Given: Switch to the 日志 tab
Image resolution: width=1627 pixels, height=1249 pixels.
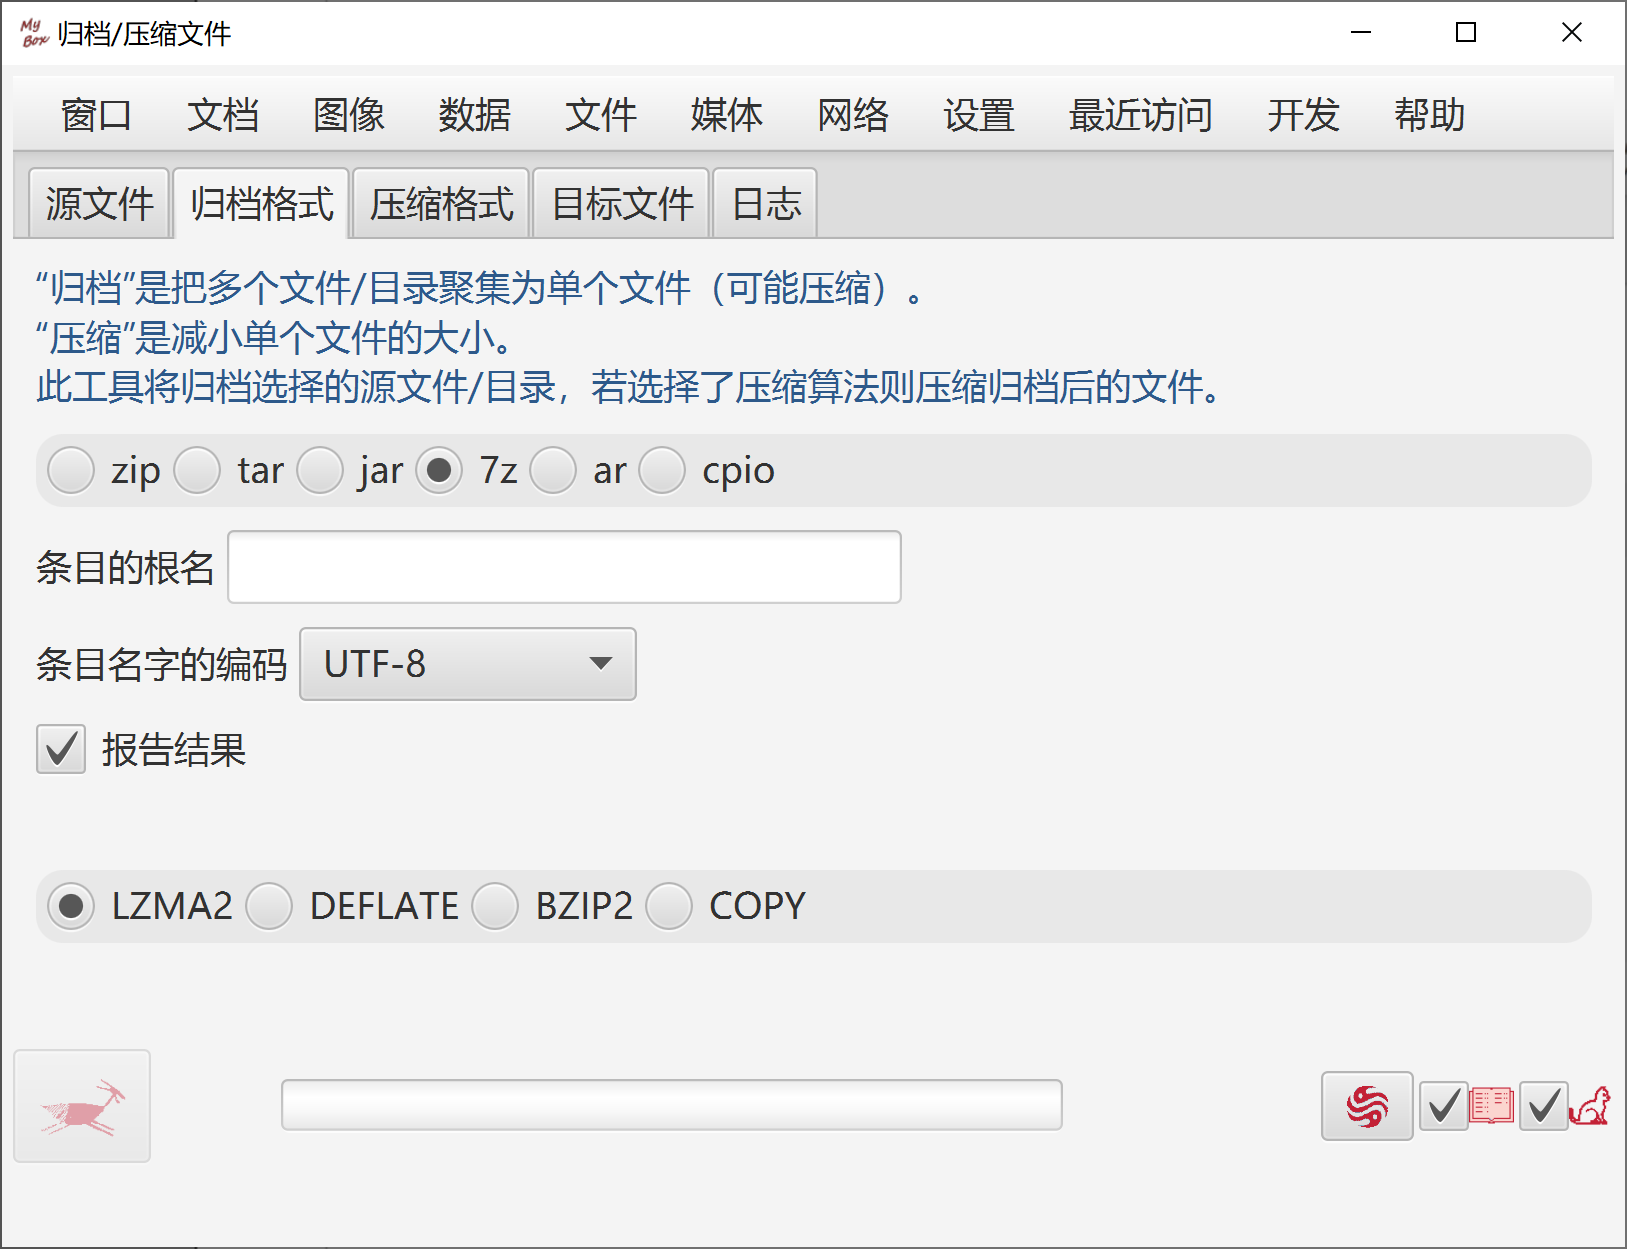Looking at the screenshot, I should pyautogui.click(x=765, y=204).
